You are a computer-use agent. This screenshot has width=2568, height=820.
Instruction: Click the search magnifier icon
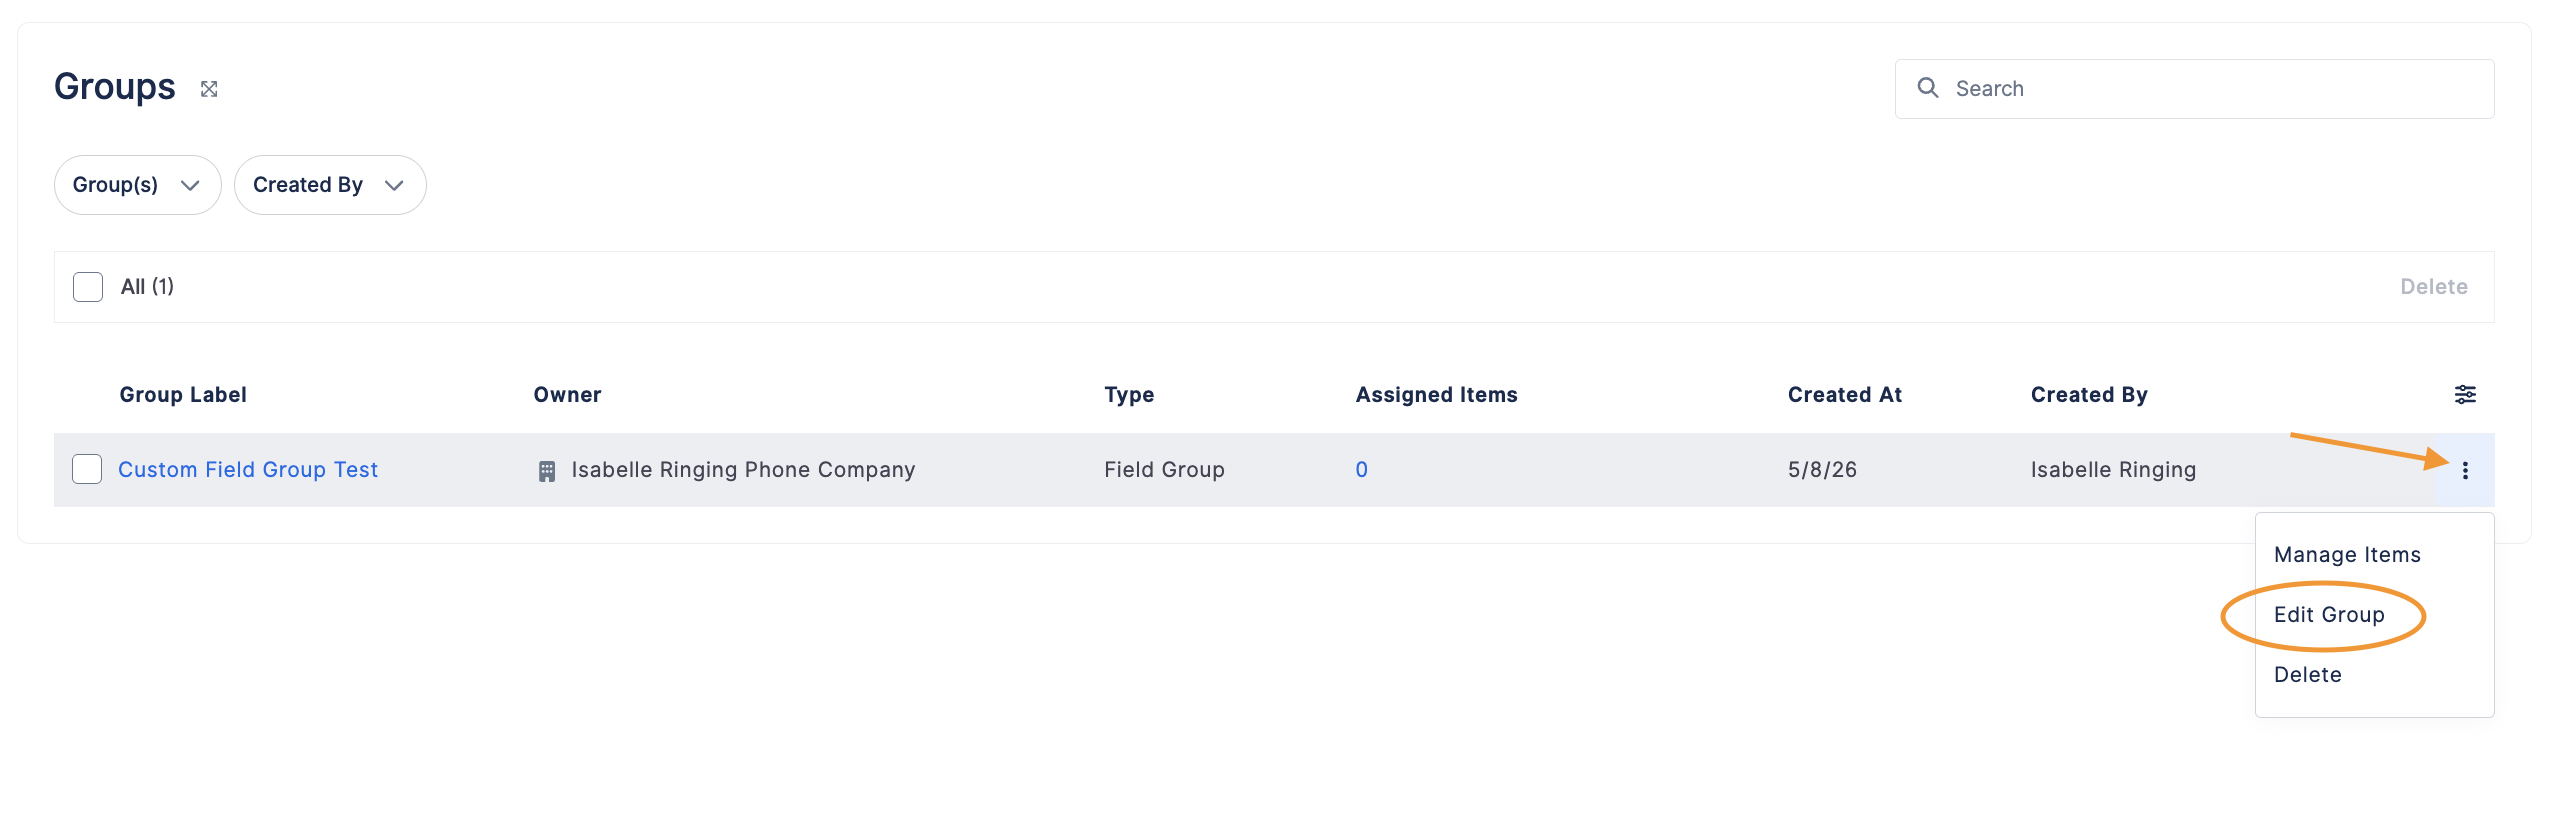[1928, 88]
